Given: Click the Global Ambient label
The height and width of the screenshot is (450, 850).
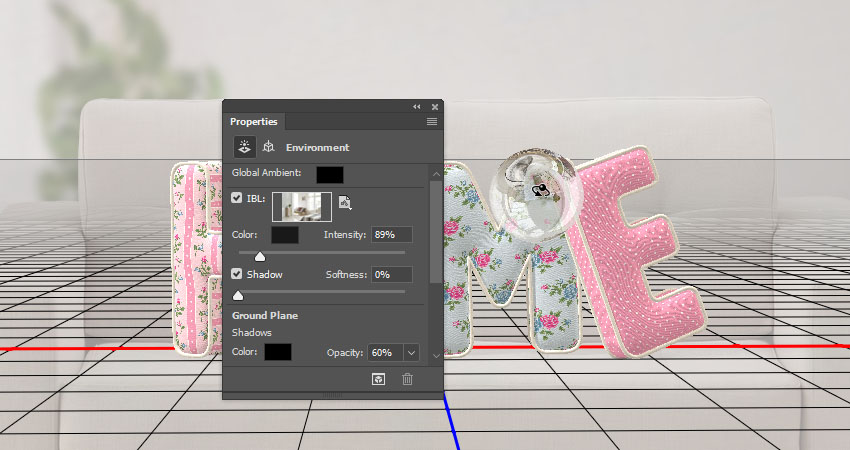Looking at the screenshot, I should point(266,172).
